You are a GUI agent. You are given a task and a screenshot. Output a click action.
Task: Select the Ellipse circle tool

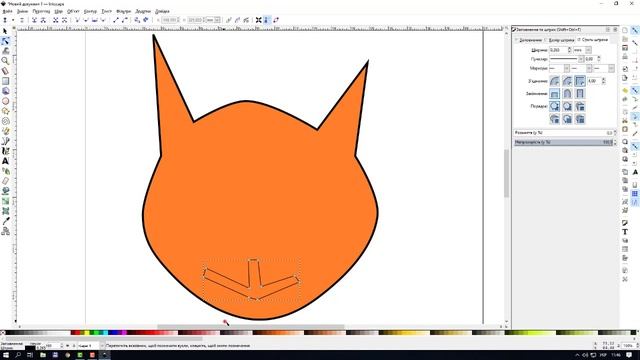tap(5, 101)
